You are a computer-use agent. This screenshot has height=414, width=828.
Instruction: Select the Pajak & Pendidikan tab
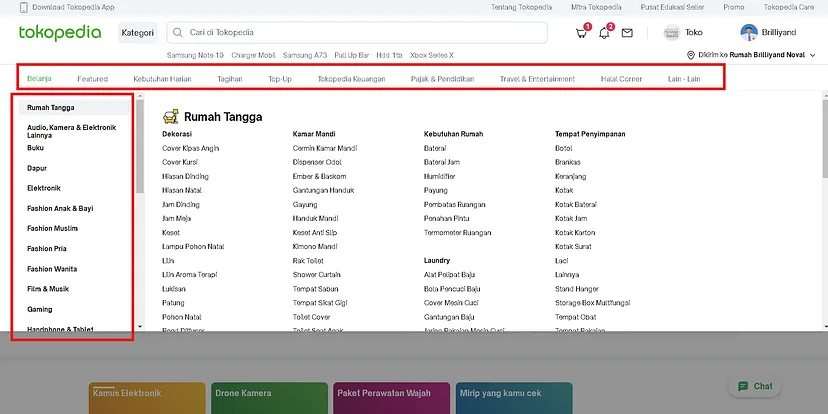coord(443,79)
